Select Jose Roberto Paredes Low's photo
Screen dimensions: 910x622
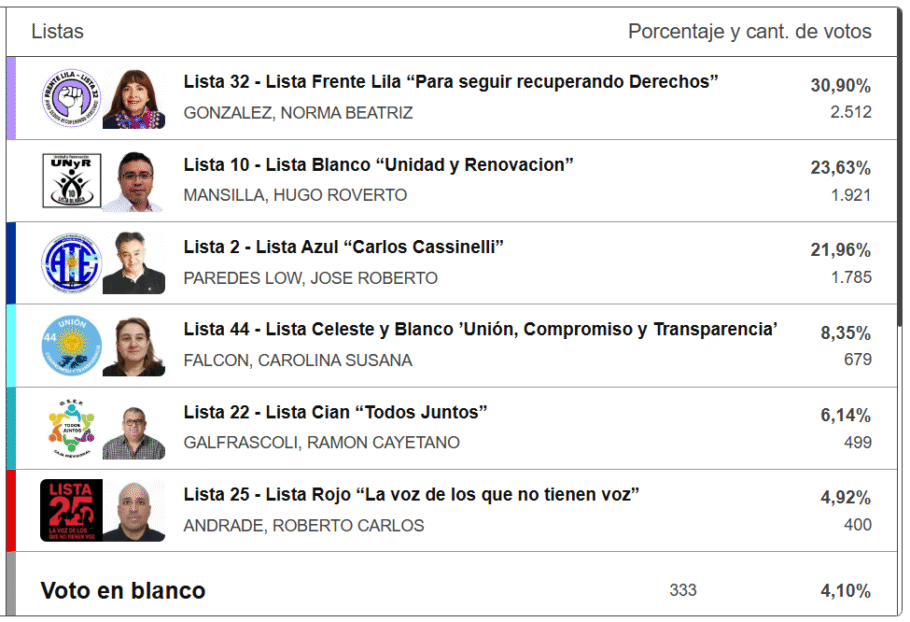coord(133,263)
